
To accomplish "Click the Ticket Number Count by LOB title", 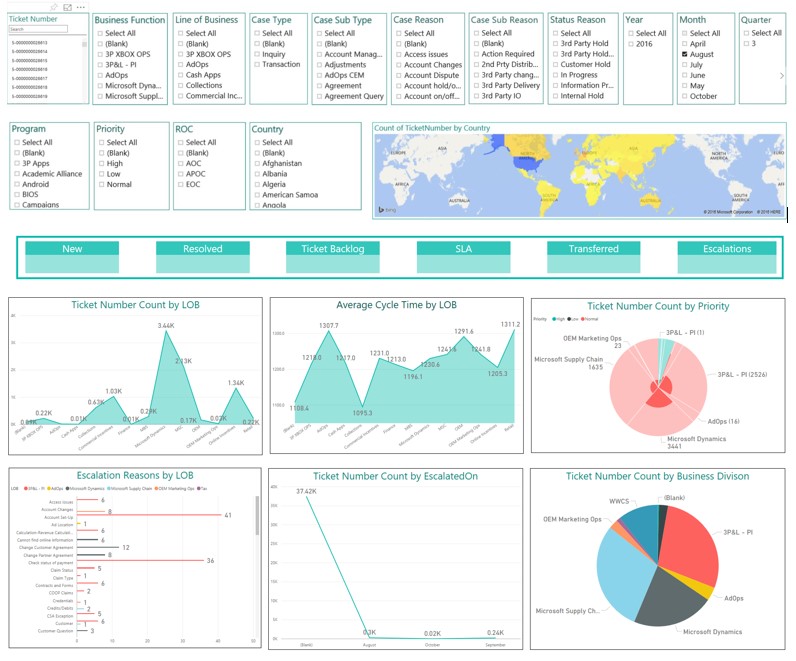I will pyautogui.click(x=135, y=305).
